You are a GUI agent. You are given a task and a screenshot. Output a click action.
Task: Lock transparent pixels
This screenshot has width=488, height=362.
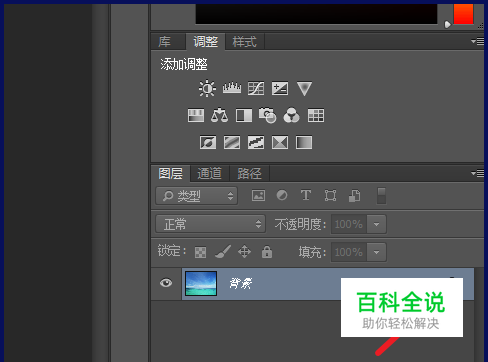[200, 252]
